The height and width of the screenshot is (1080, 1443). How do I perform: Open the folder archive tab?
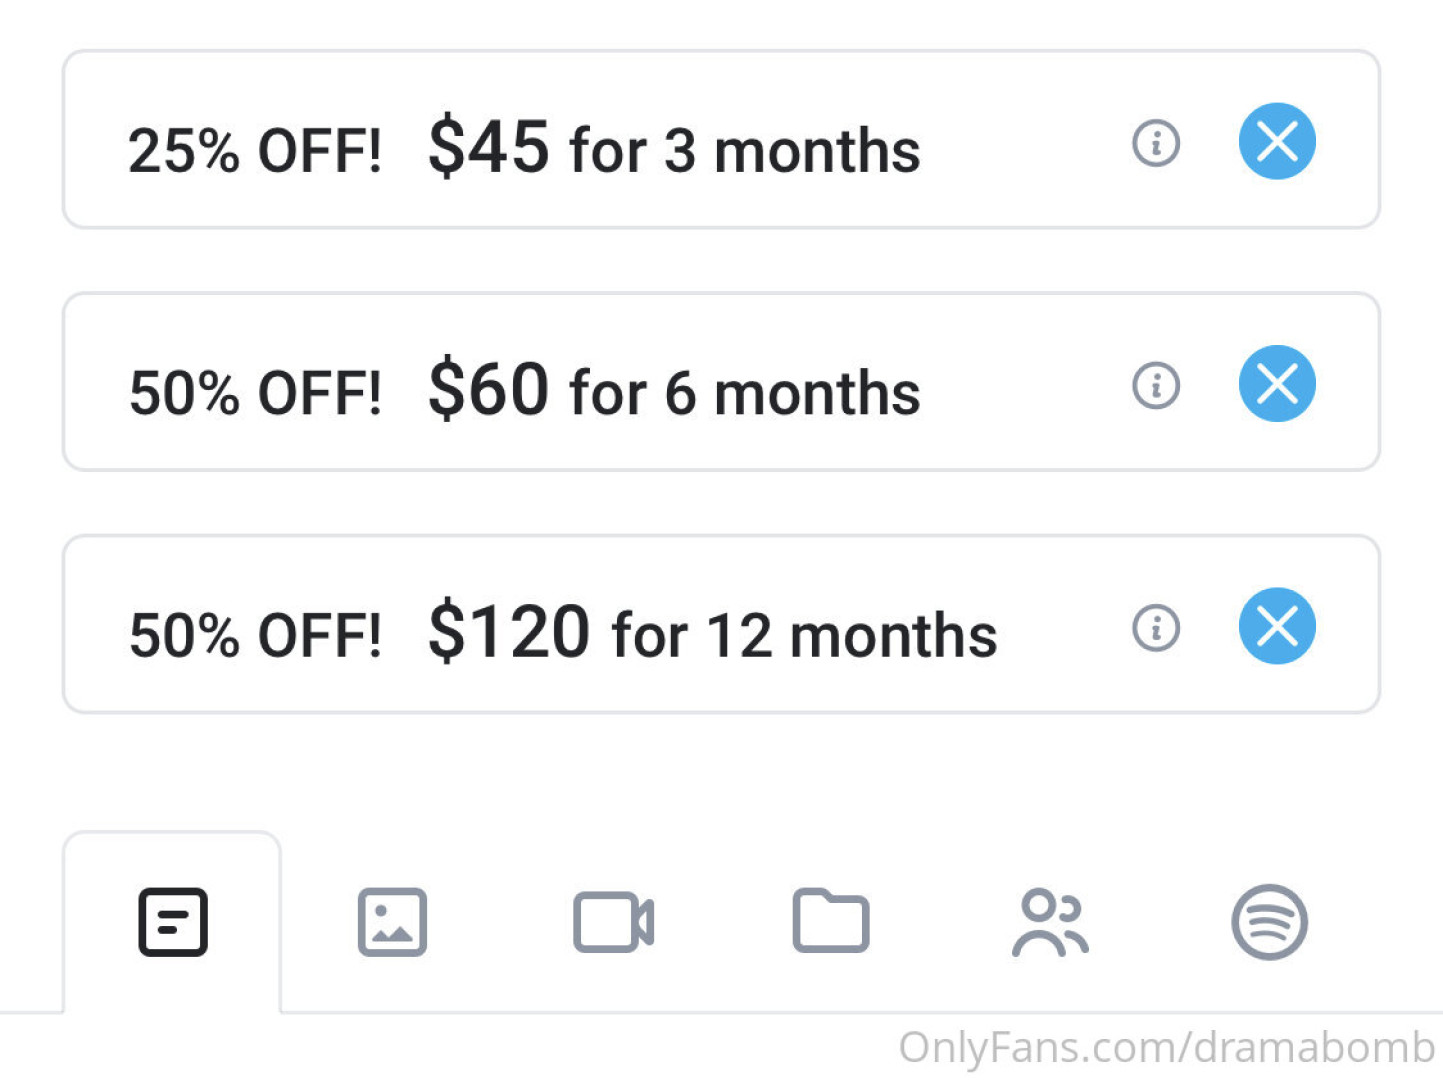tap(830, 921)
